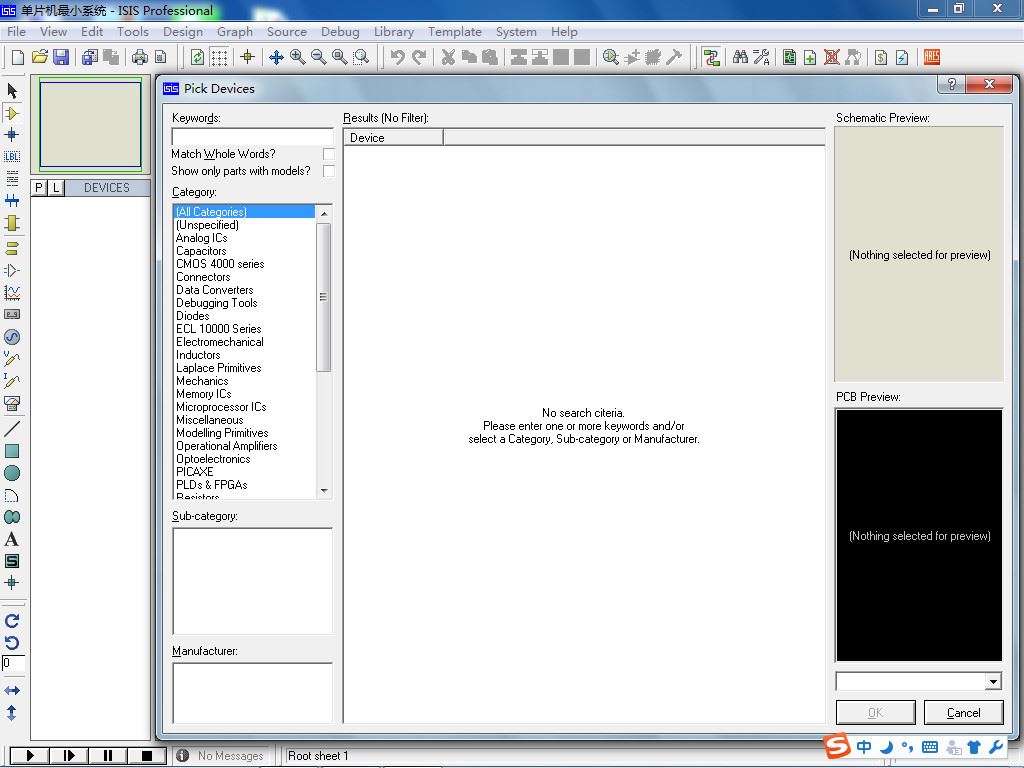Click the P pick devices button

tap(39, 188)
